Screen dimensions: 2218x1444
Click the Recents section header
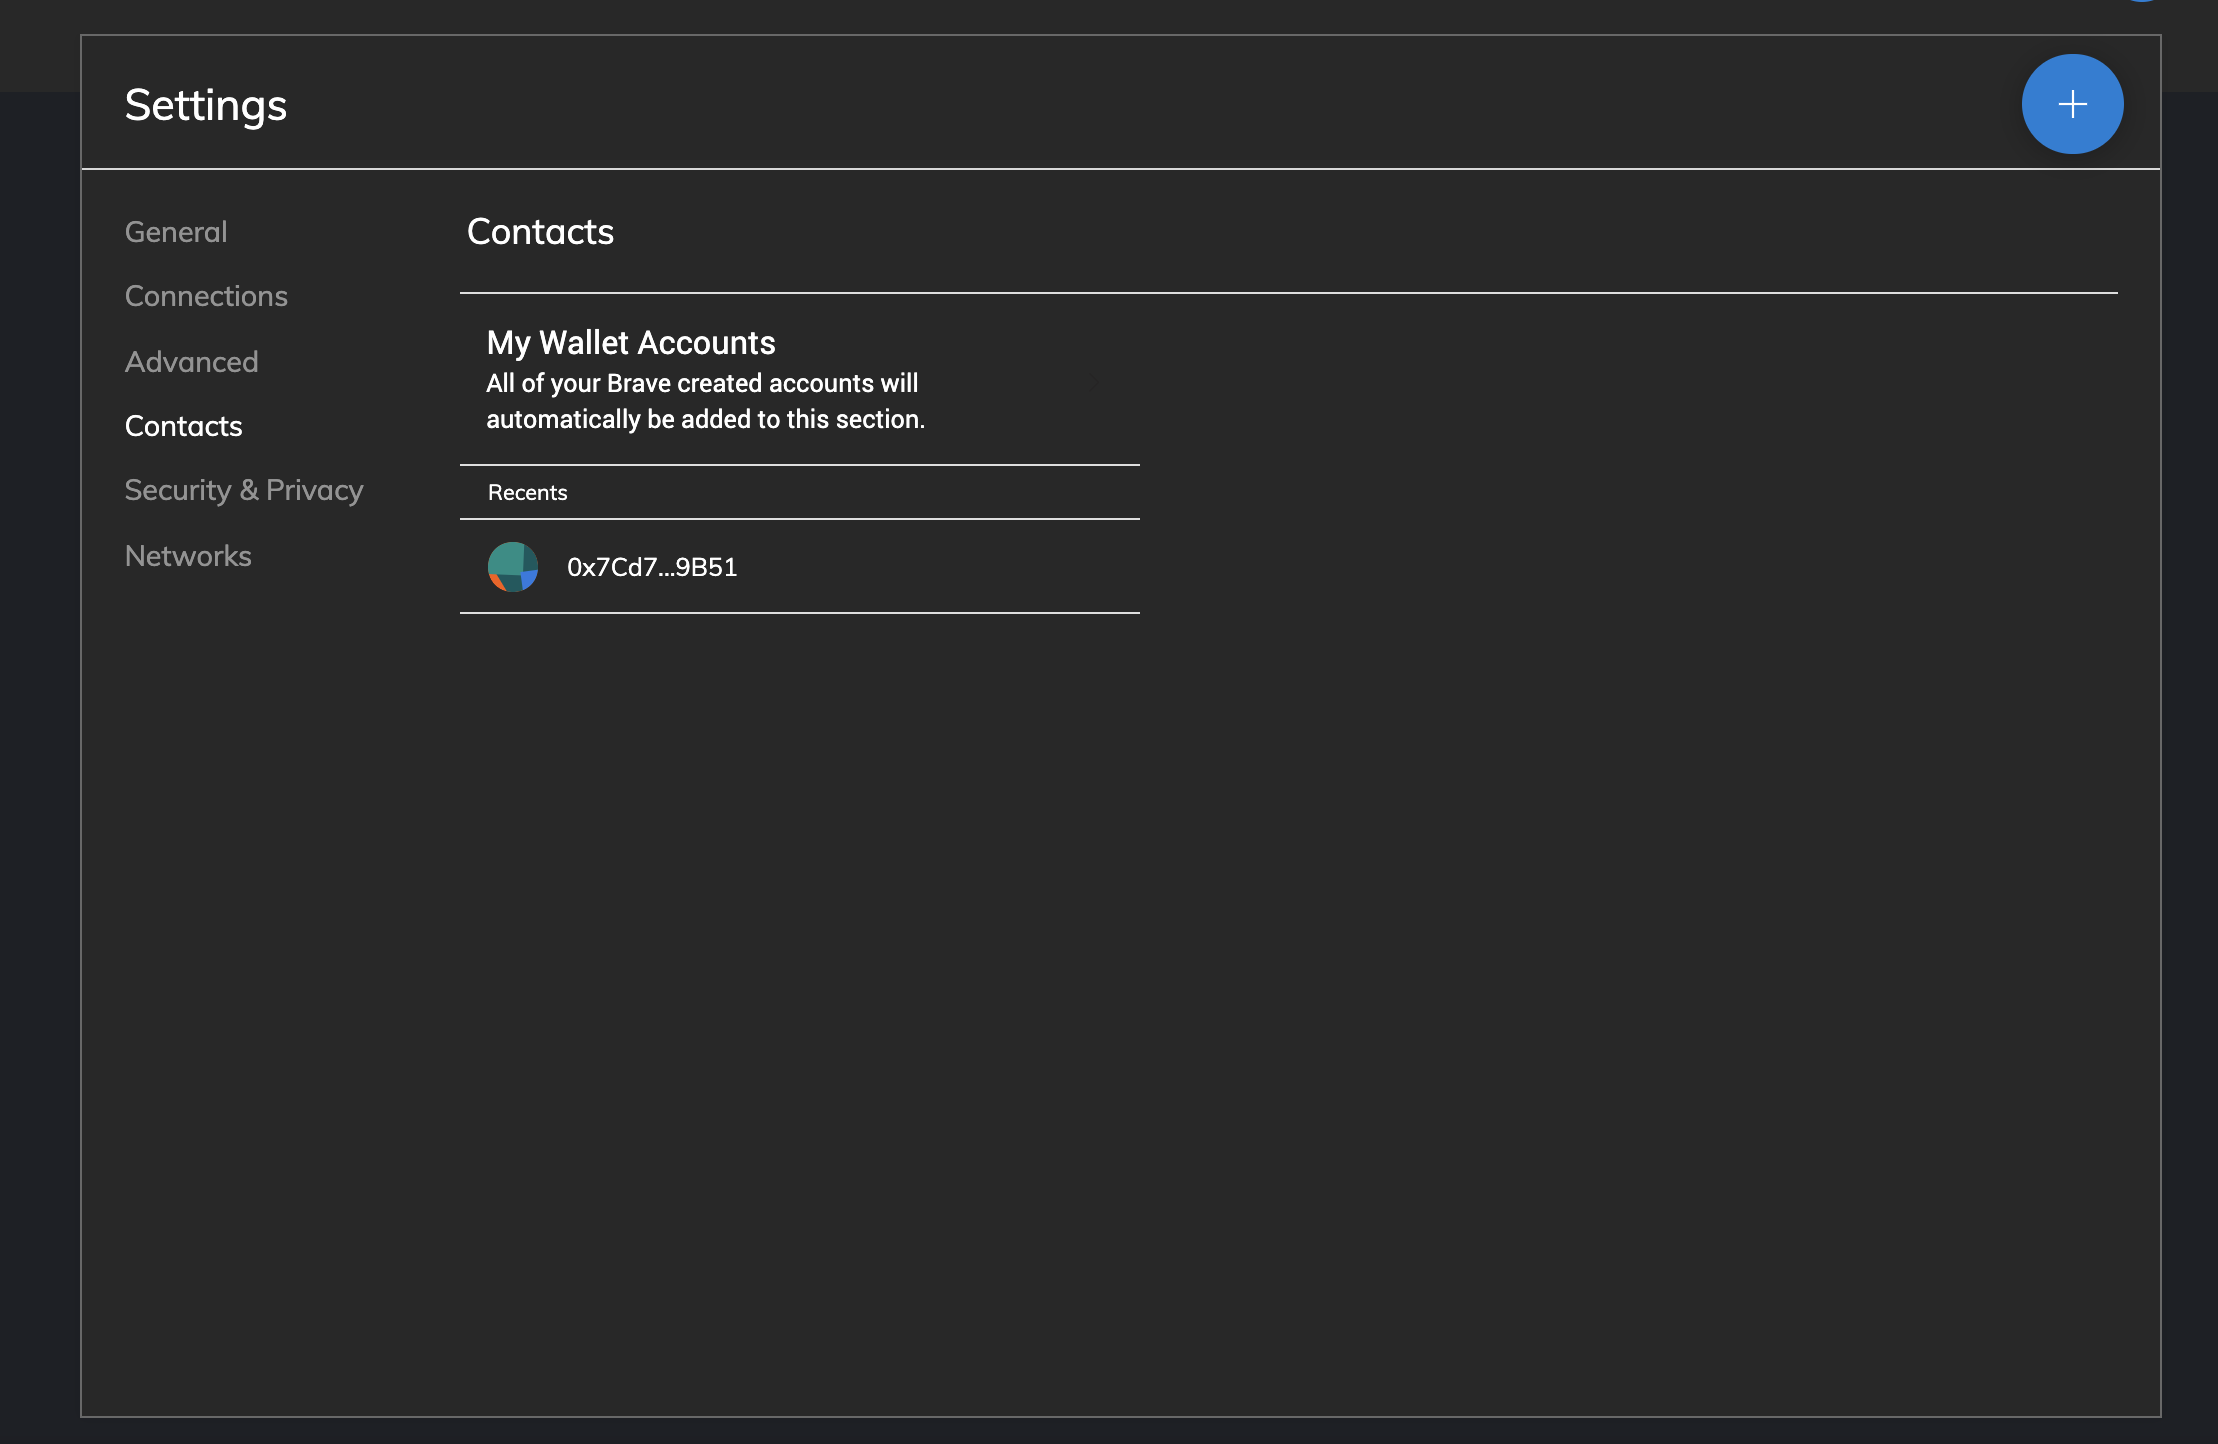click(527, 492)
